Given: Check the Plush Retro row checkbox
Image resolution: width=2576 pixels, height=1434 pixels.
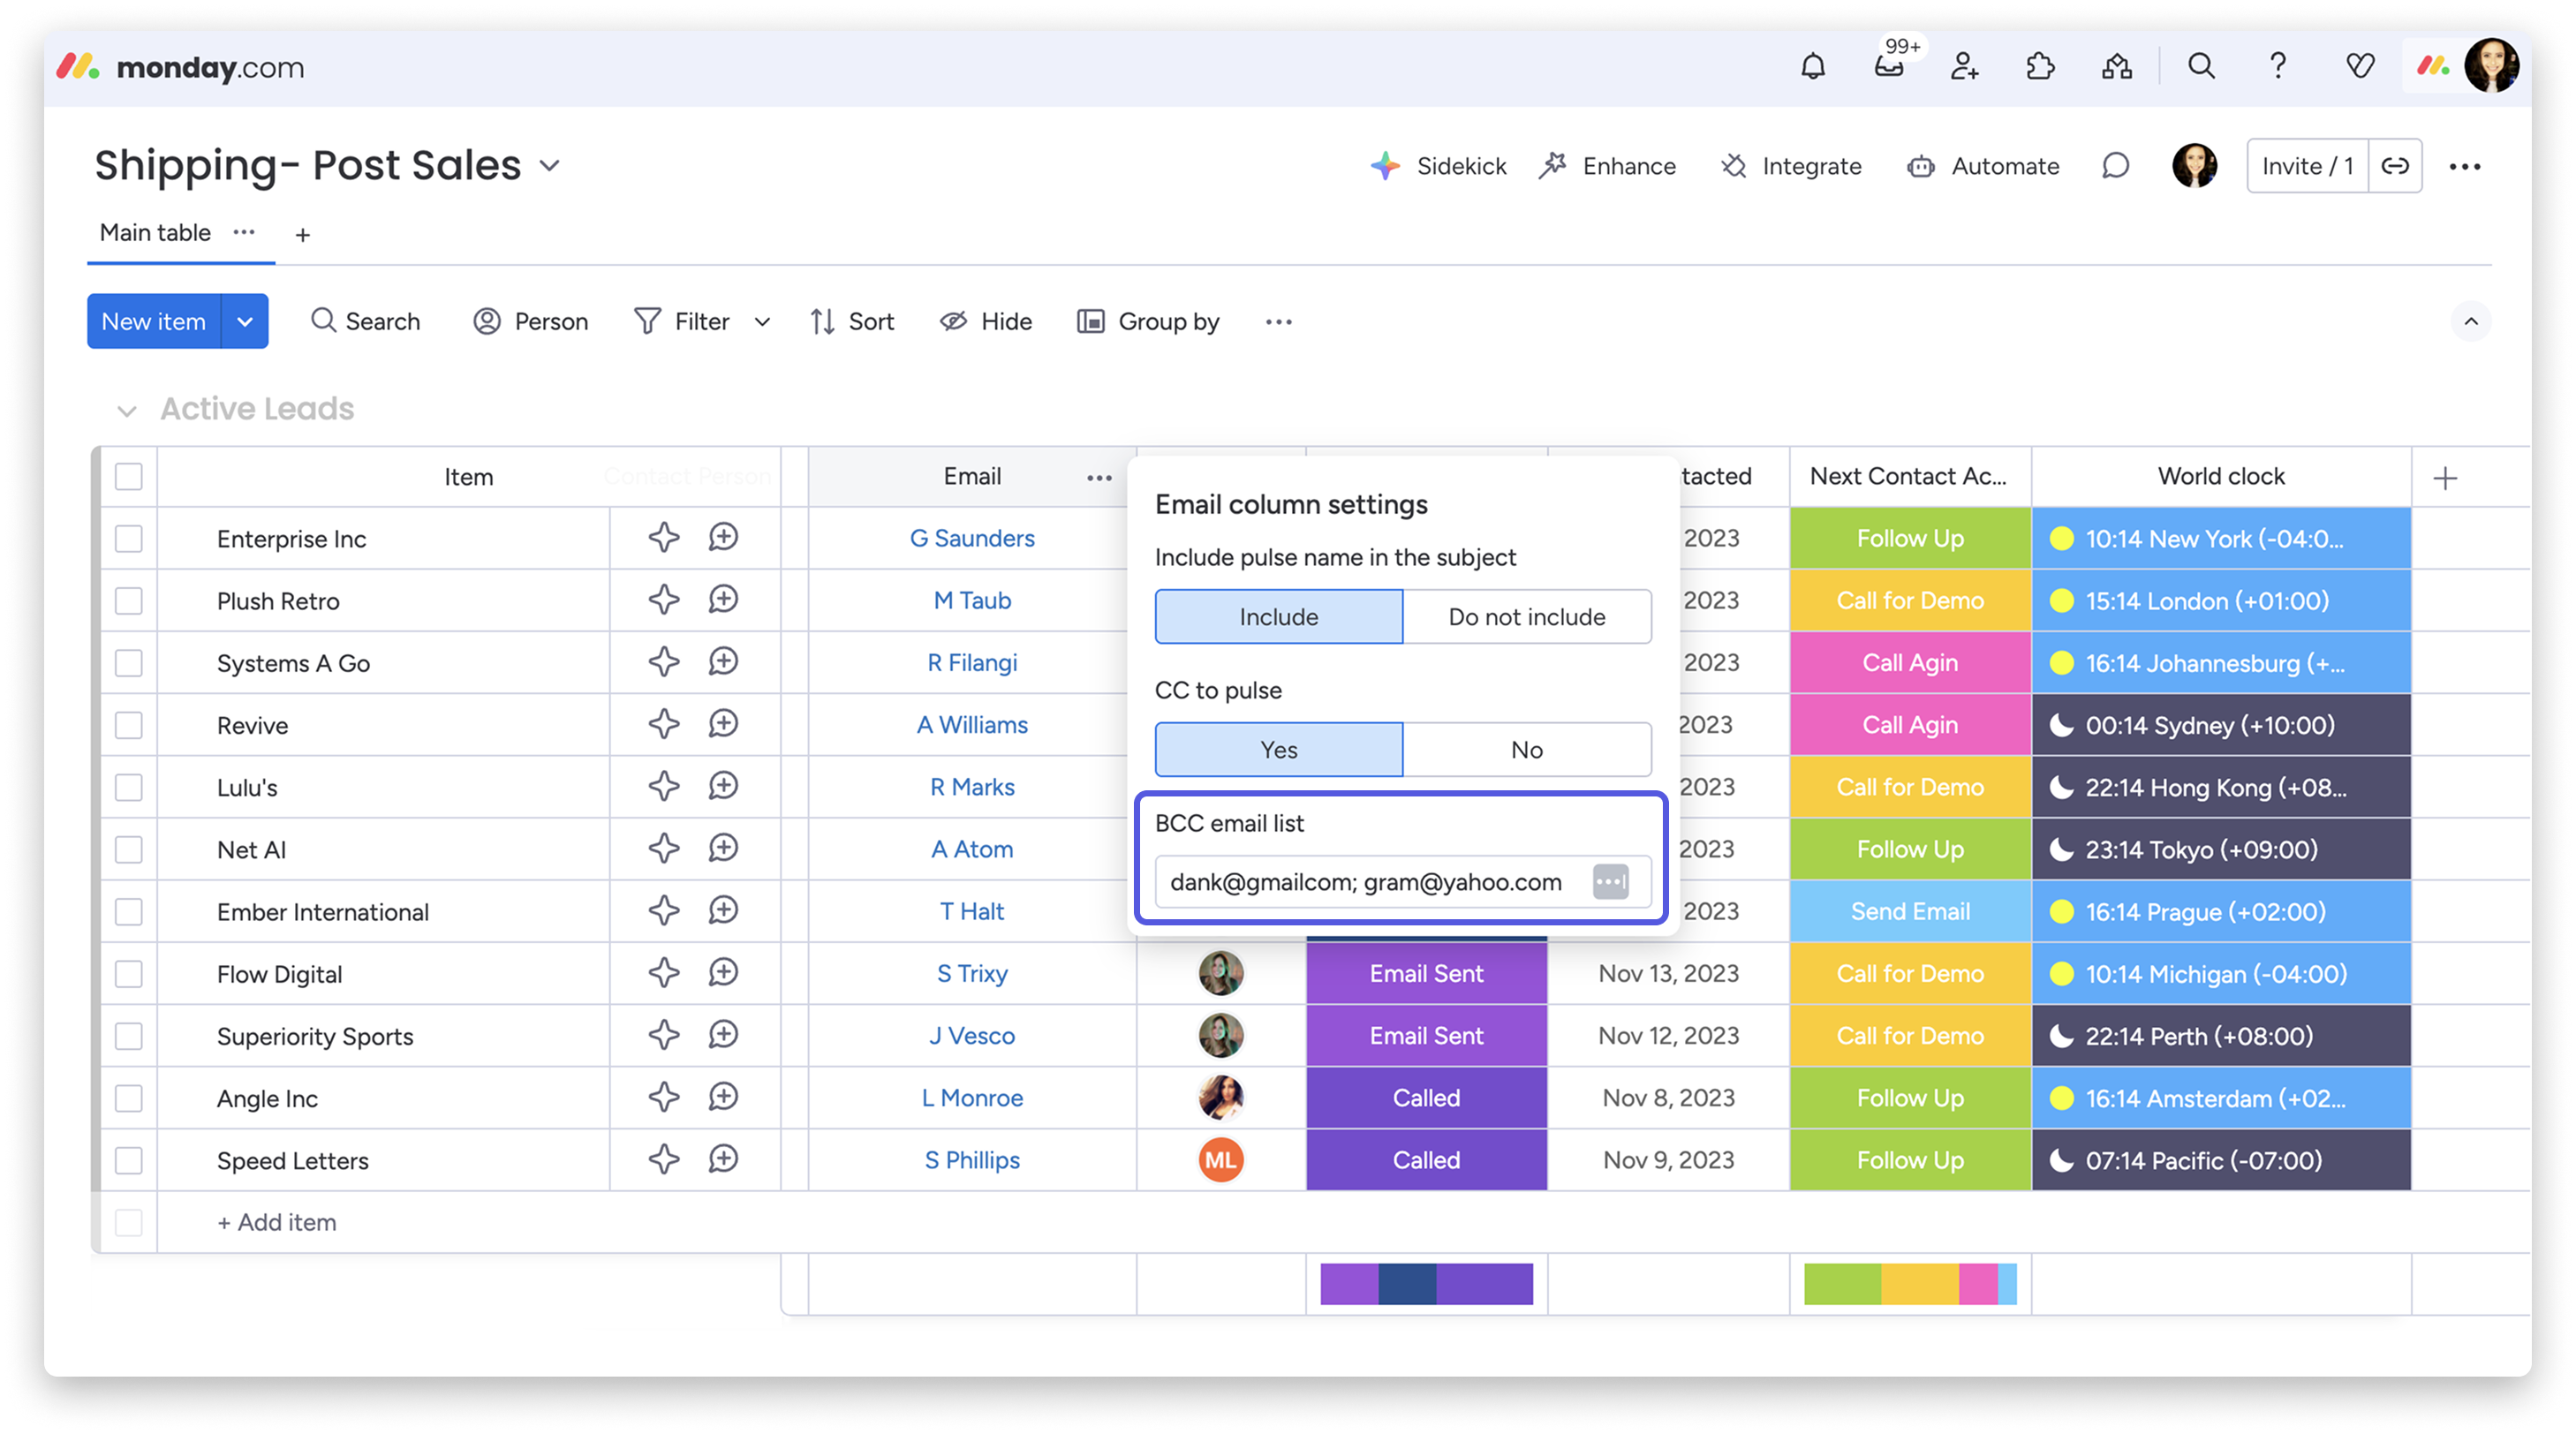Looking at the screenshot, I should 129,601.
